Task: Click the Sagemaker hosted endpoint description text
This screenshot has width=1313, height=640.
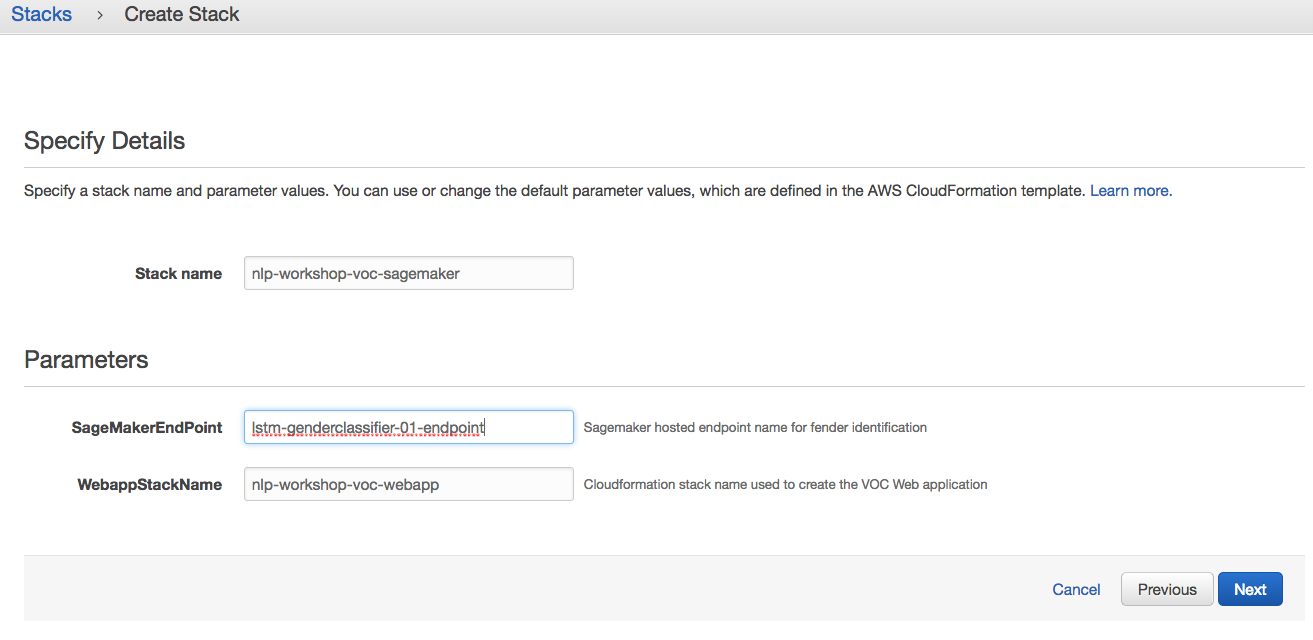Action: (x=755, y=427)
